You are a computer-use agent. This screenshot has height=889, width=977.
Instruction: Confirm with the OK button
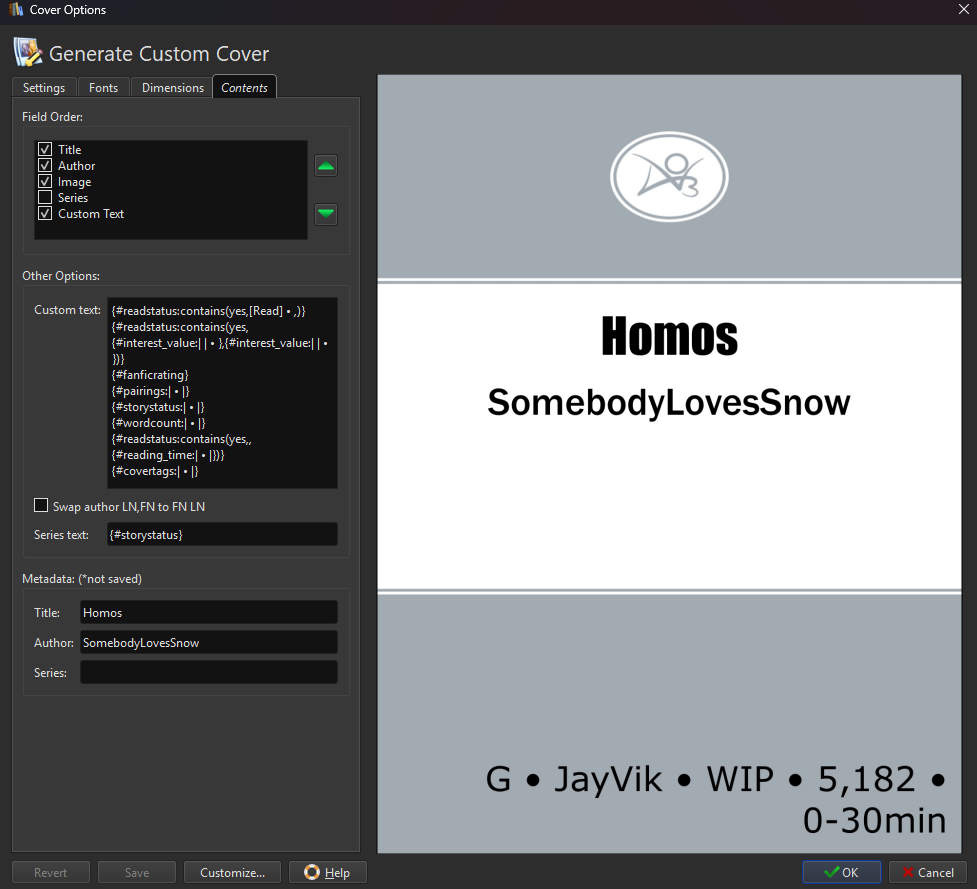[x=842, y=872]
